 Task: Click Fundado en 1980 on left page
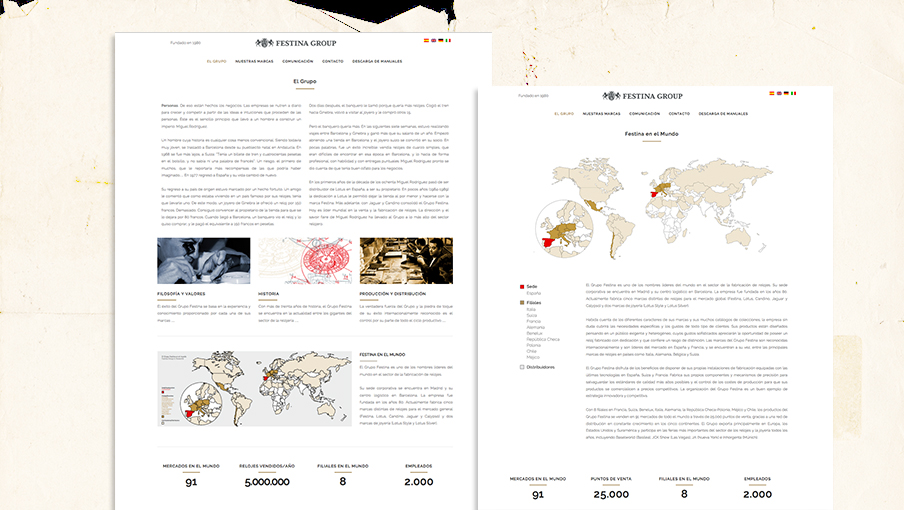pyautogui.click(x=185, y=43)
